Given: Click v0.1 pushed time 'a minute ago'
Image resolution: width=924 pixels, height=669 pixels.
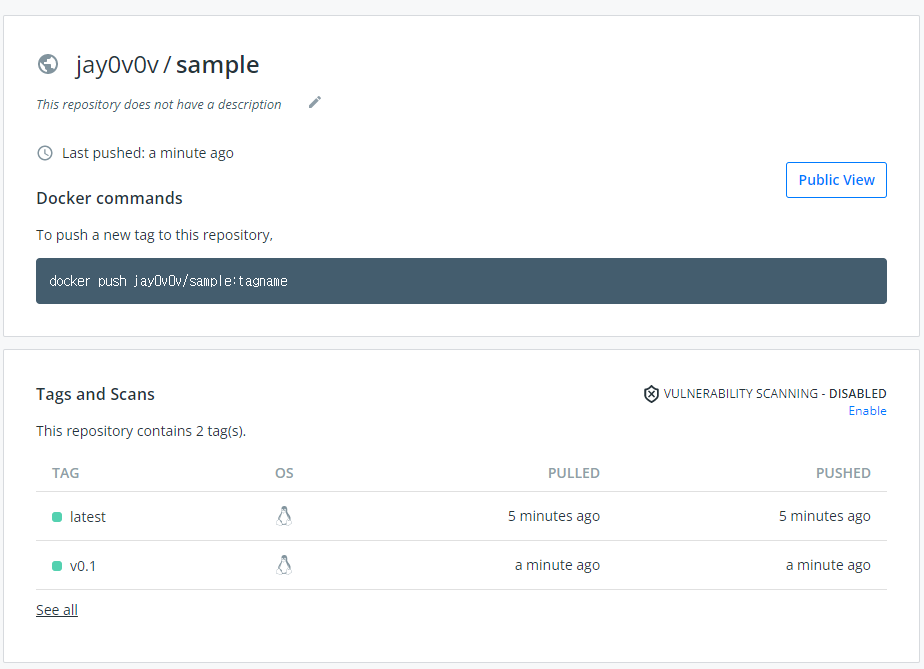Looking at the screenshot, I should [828, 565].
